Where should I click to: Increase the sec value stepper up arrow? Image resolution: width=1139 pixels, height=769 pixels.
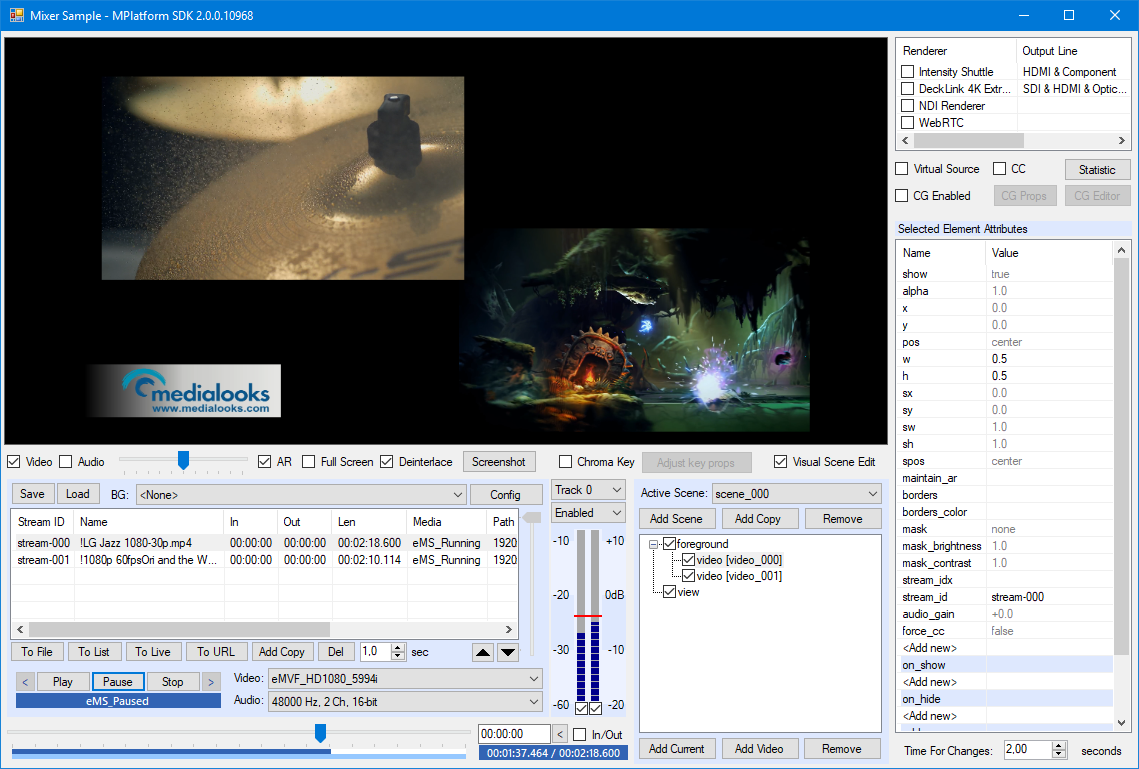coord(397,648)
